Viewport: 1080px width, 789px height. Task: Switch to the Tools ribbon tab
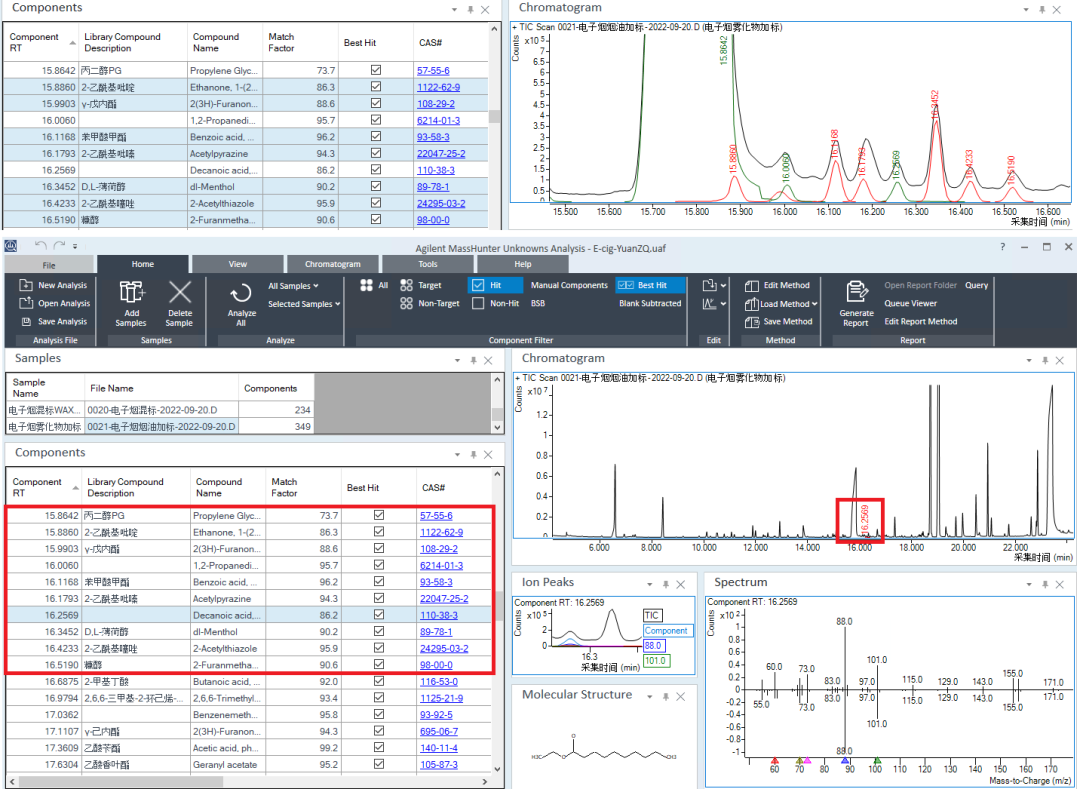pos(428,264)
